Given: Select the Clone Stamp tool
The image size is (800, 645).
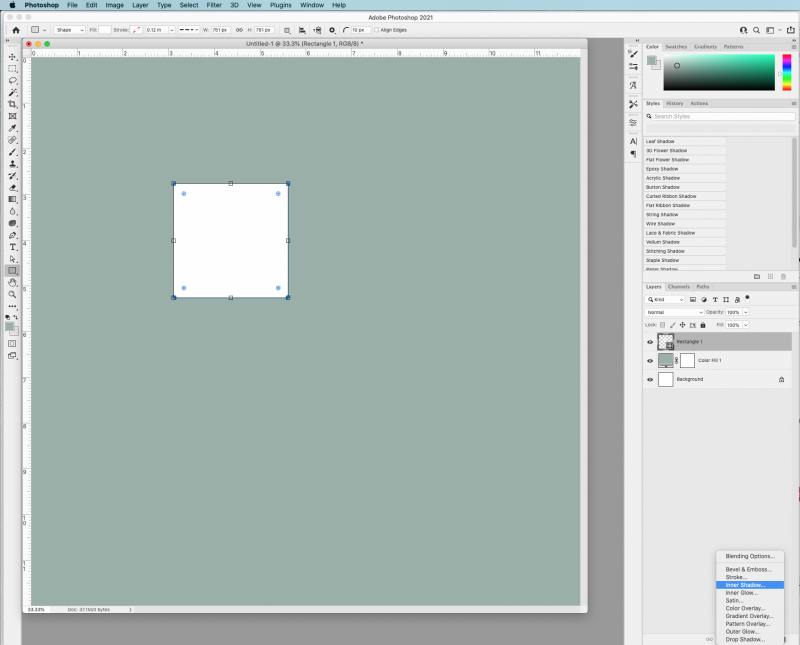Looking at the screenshot, I should tap(12, 164).
